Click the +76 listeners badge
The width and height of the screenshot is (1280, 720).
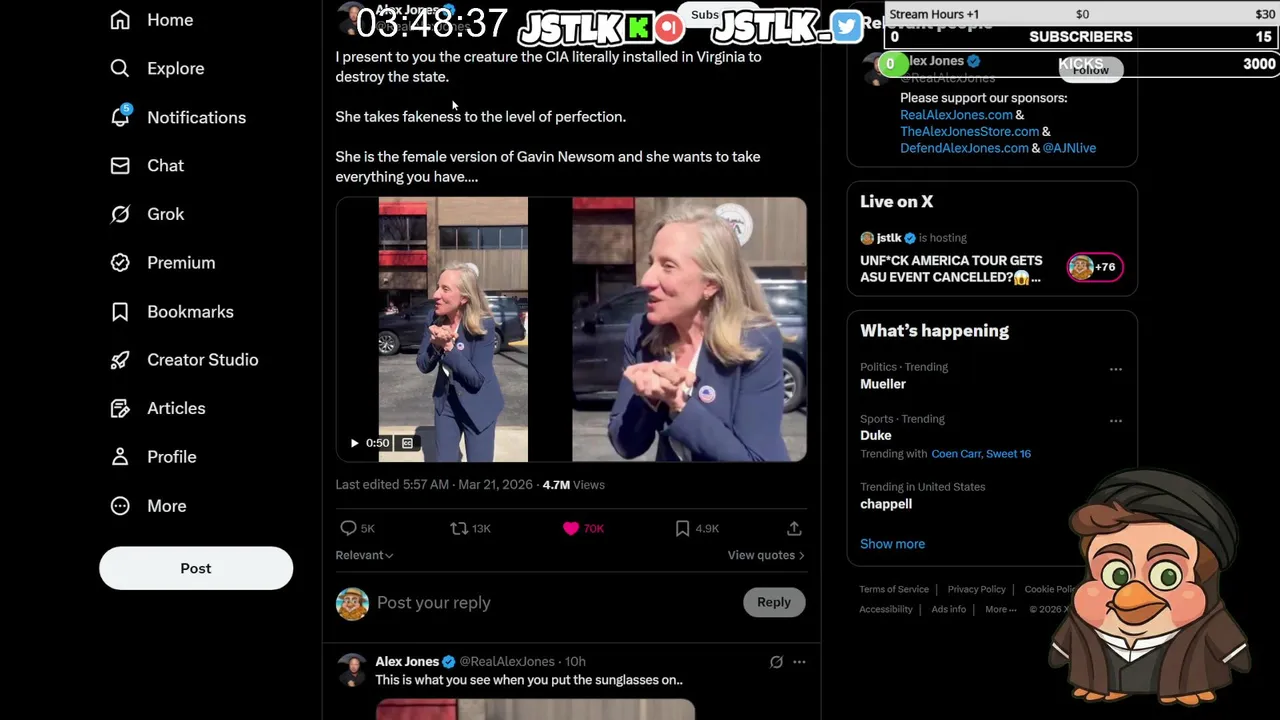coord(1095,267)
